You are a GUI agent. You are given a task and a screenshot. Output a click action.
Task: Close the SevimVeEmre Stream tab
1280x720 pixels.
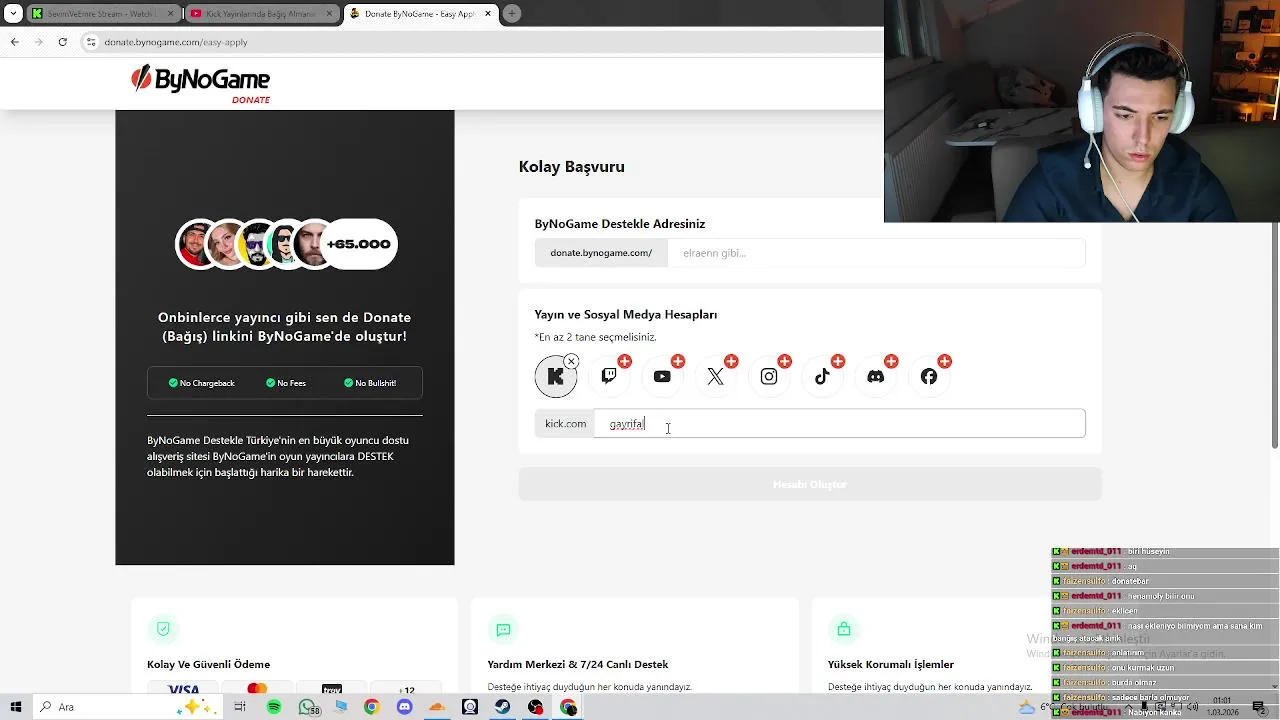pos(170,14)
